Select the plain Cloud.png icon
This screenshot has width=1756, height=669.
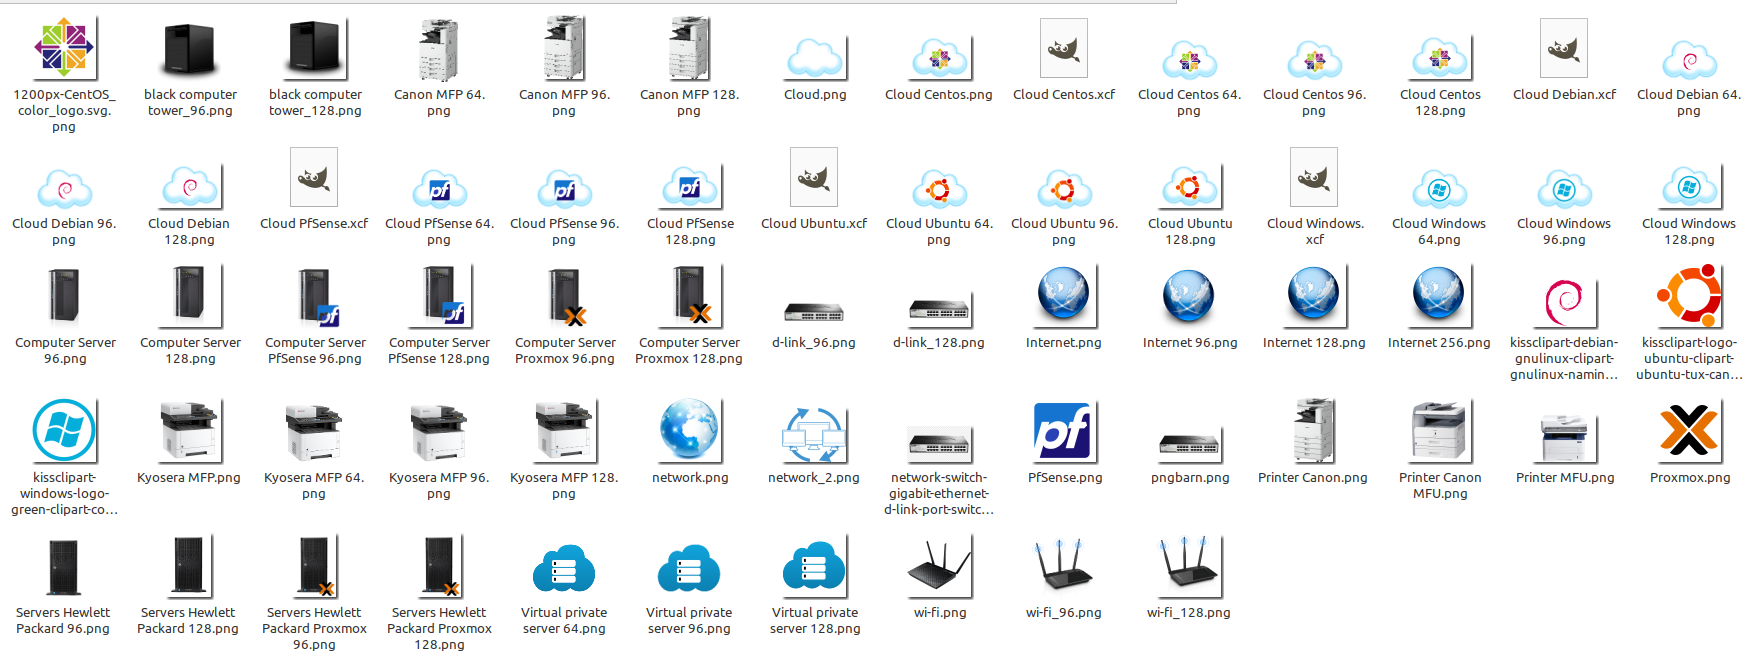815,59
